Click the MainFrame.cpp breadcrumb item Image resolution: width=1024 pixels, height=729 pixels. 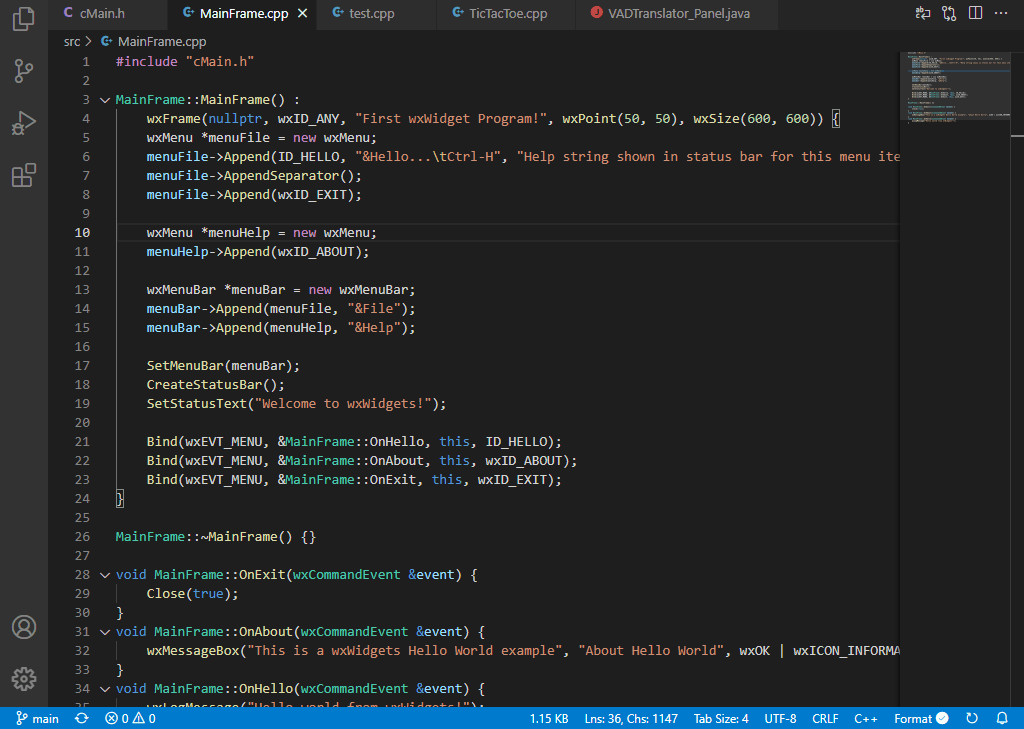[154, 41]
